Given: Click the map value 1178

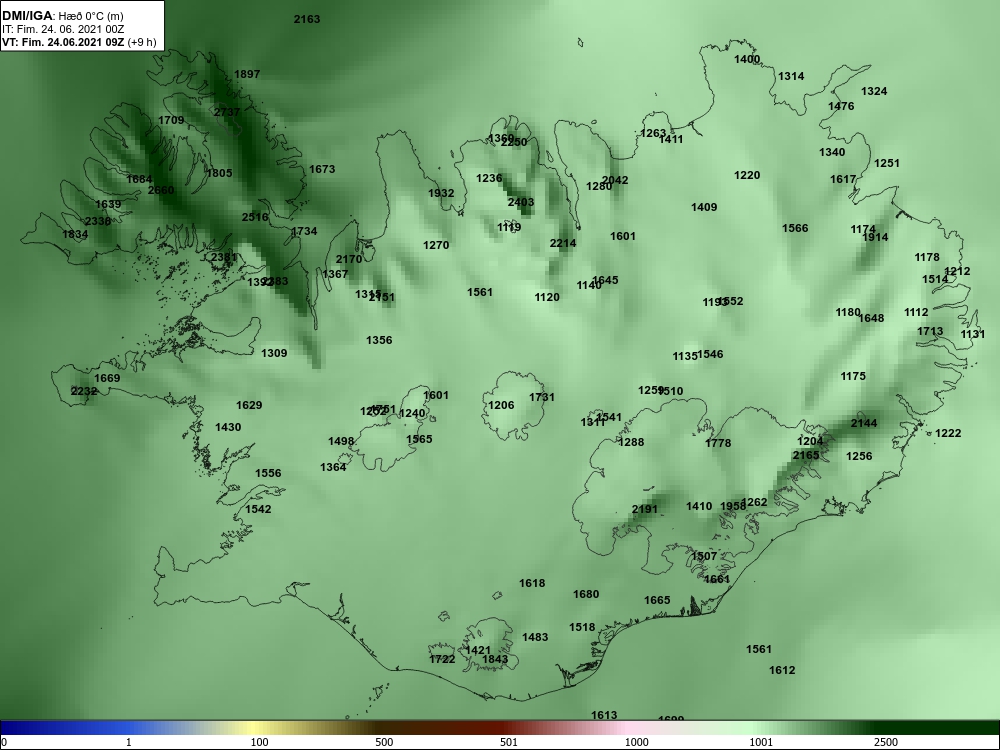Looking at the screenshot, I should pos(927,257).
